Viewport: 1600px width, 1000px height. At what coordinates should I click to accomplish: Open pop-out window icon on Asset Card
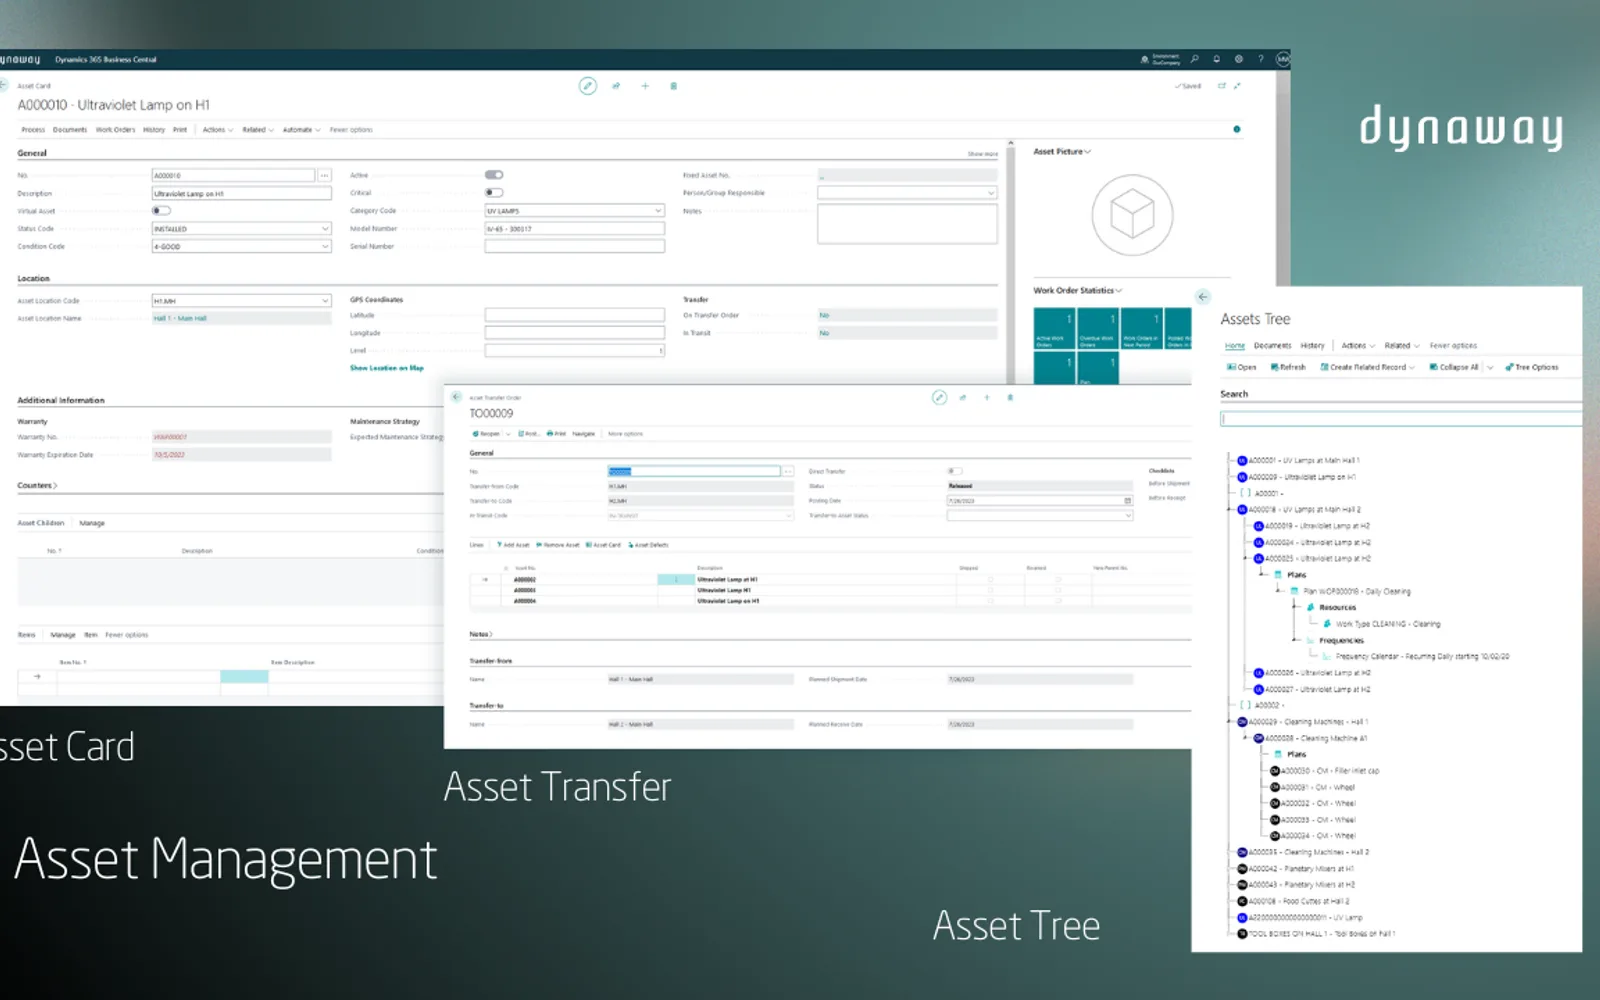[x=1221, y=86]
